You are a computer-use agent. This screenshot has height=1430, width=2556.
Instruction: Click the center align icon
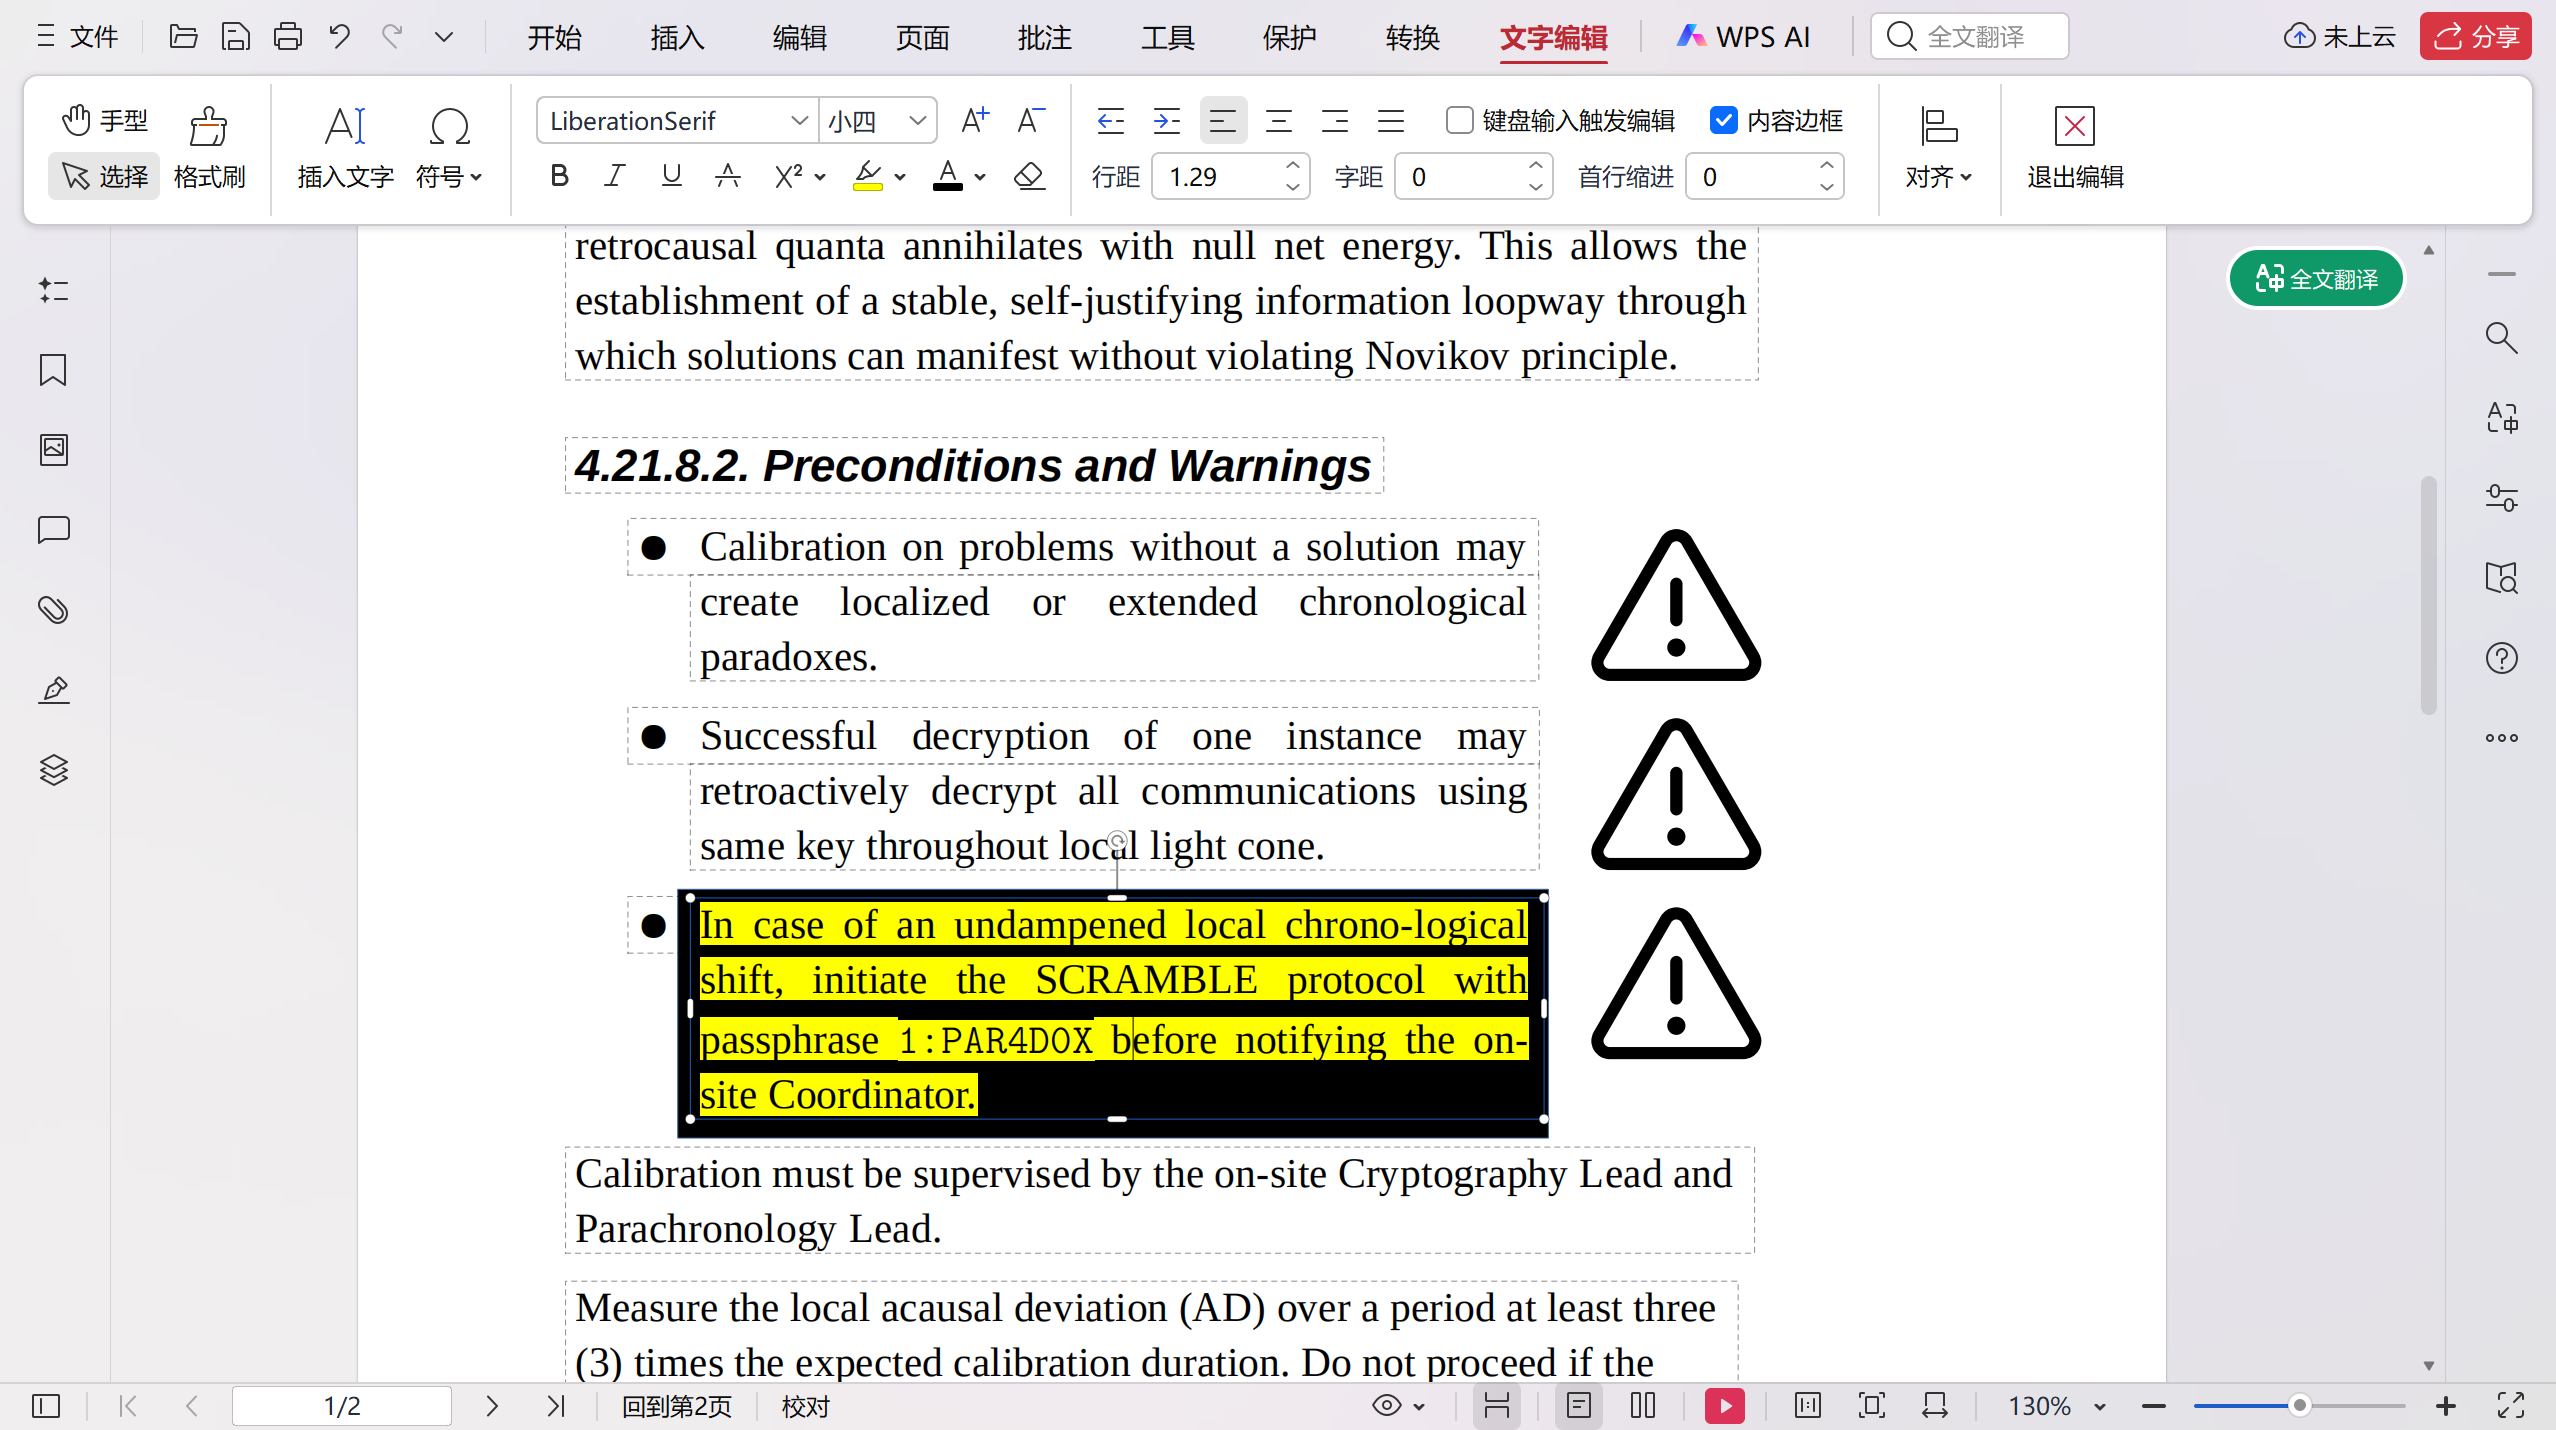(x=1279, y=121)
